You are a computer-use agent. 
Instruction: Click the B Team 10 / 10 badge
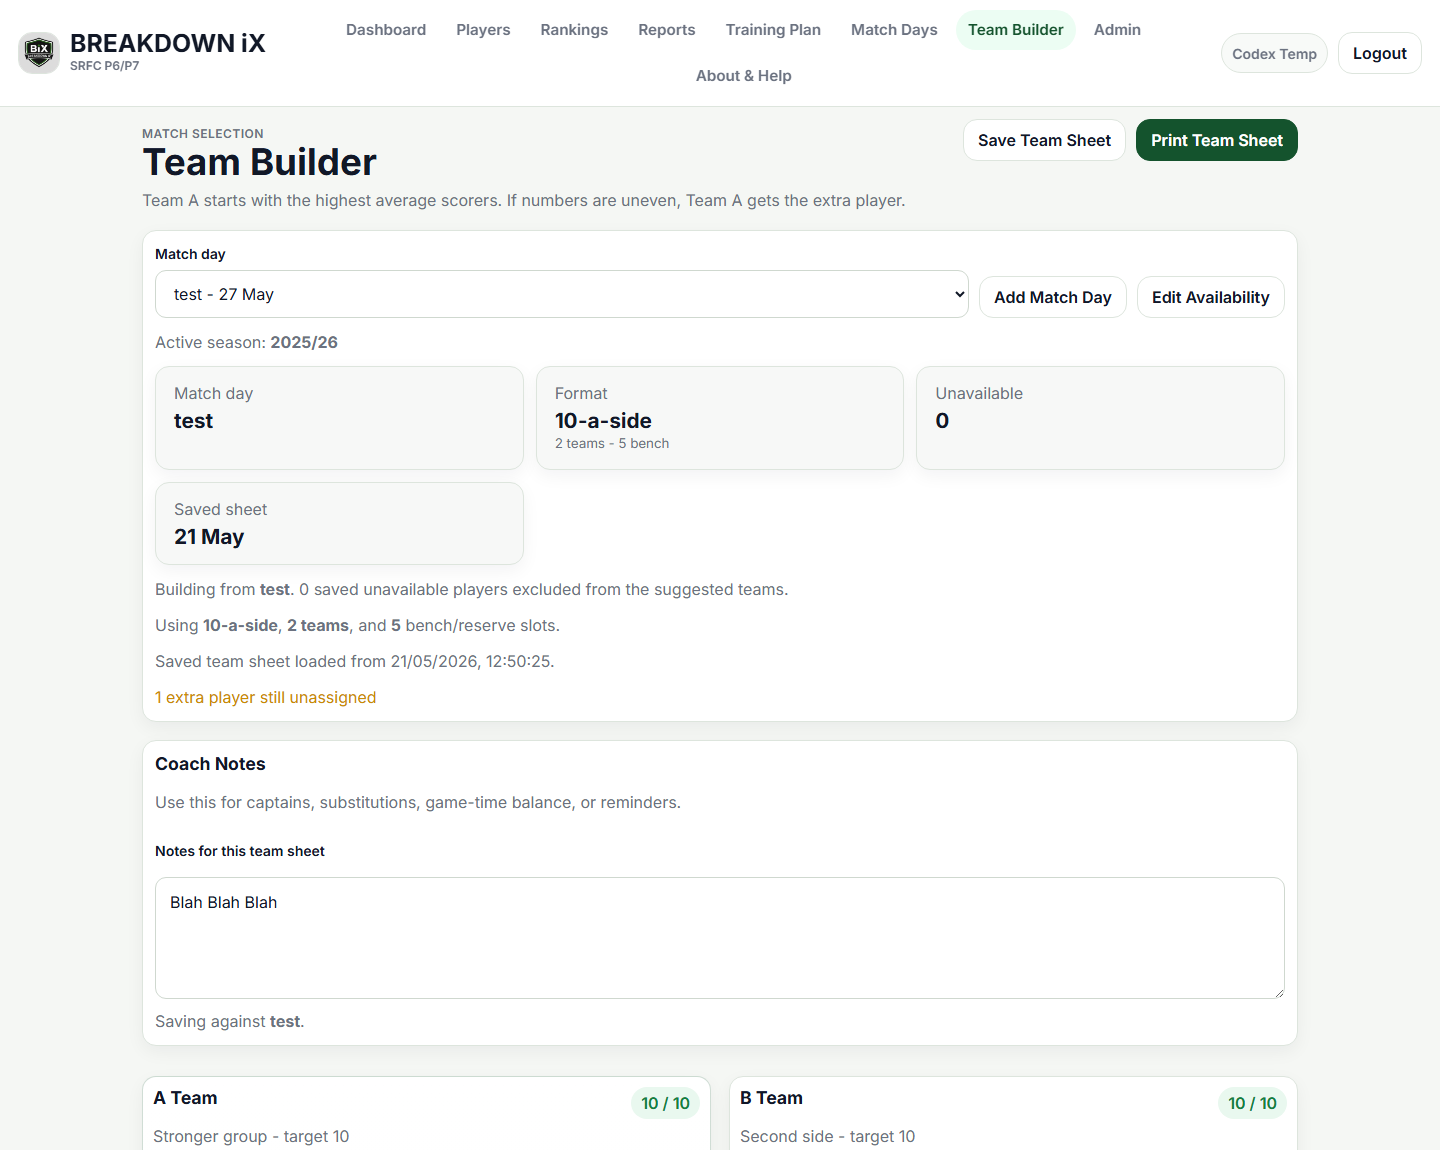(1252, 1103)
